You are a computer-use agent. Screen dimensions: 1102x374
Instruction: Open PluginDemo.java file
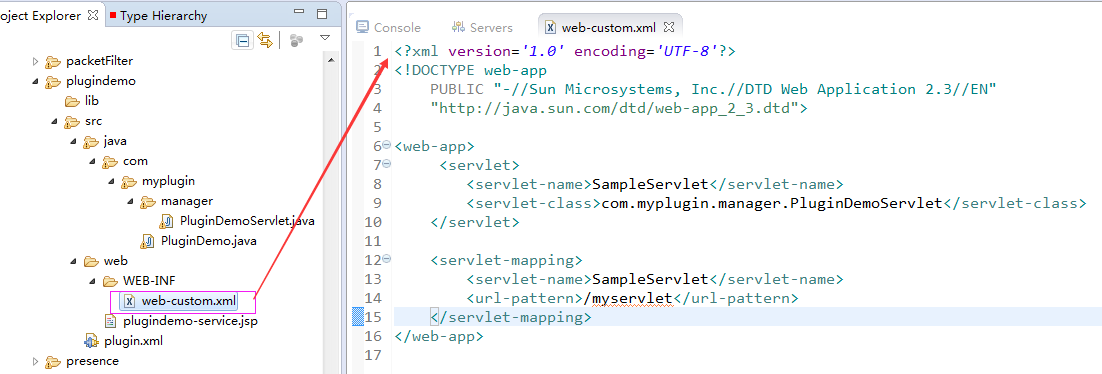[208, 241]
